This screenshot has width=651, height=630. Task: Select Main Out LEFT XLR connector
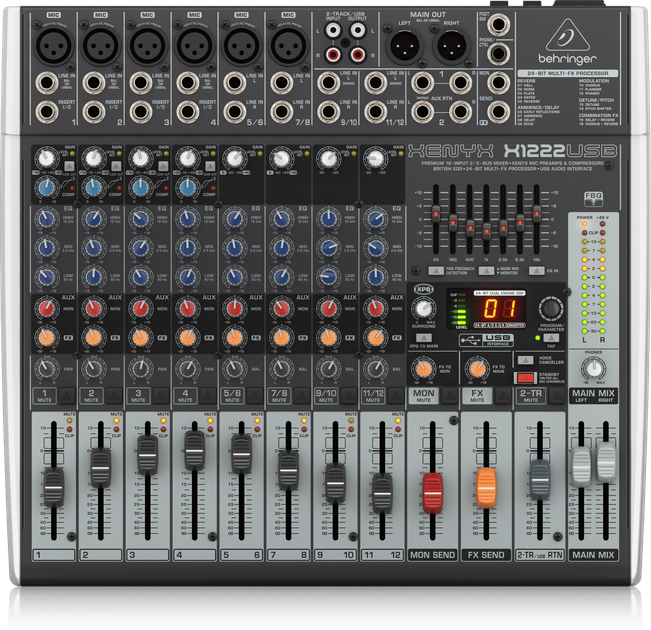pos(405,45)
